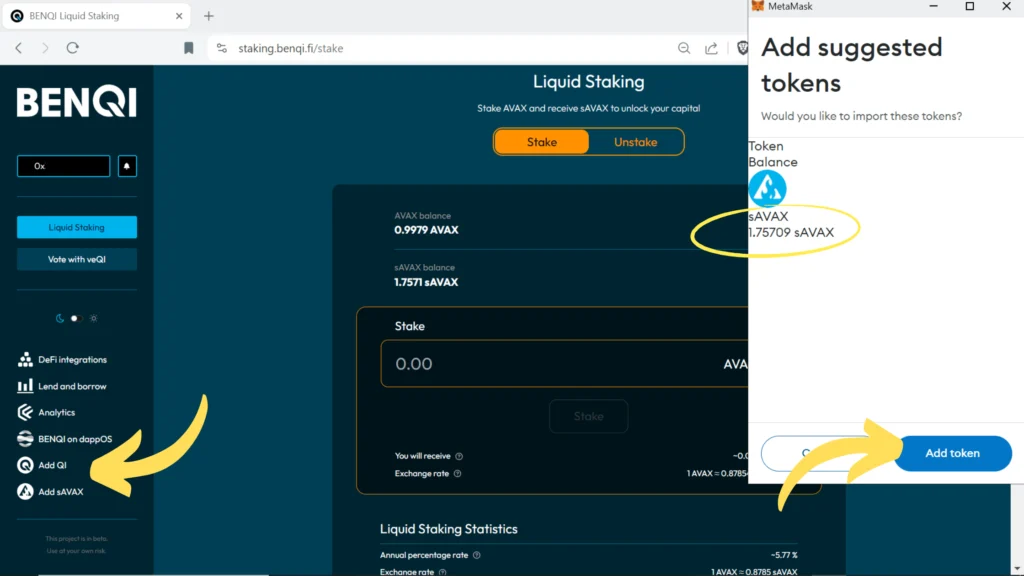
Task: Reload the page with refresh icon
Action: coord(72,48)
